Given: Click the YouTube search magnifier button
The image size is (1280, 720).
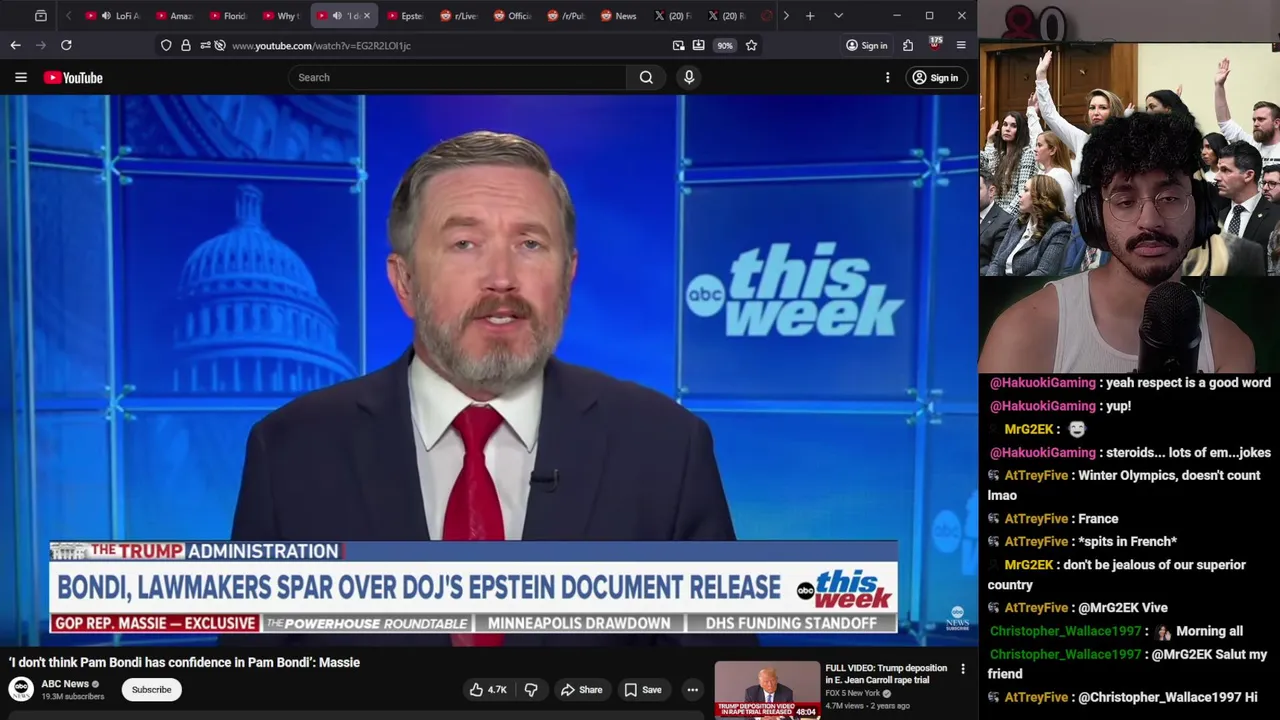Looking at the screenshot, I should (646, 77).
